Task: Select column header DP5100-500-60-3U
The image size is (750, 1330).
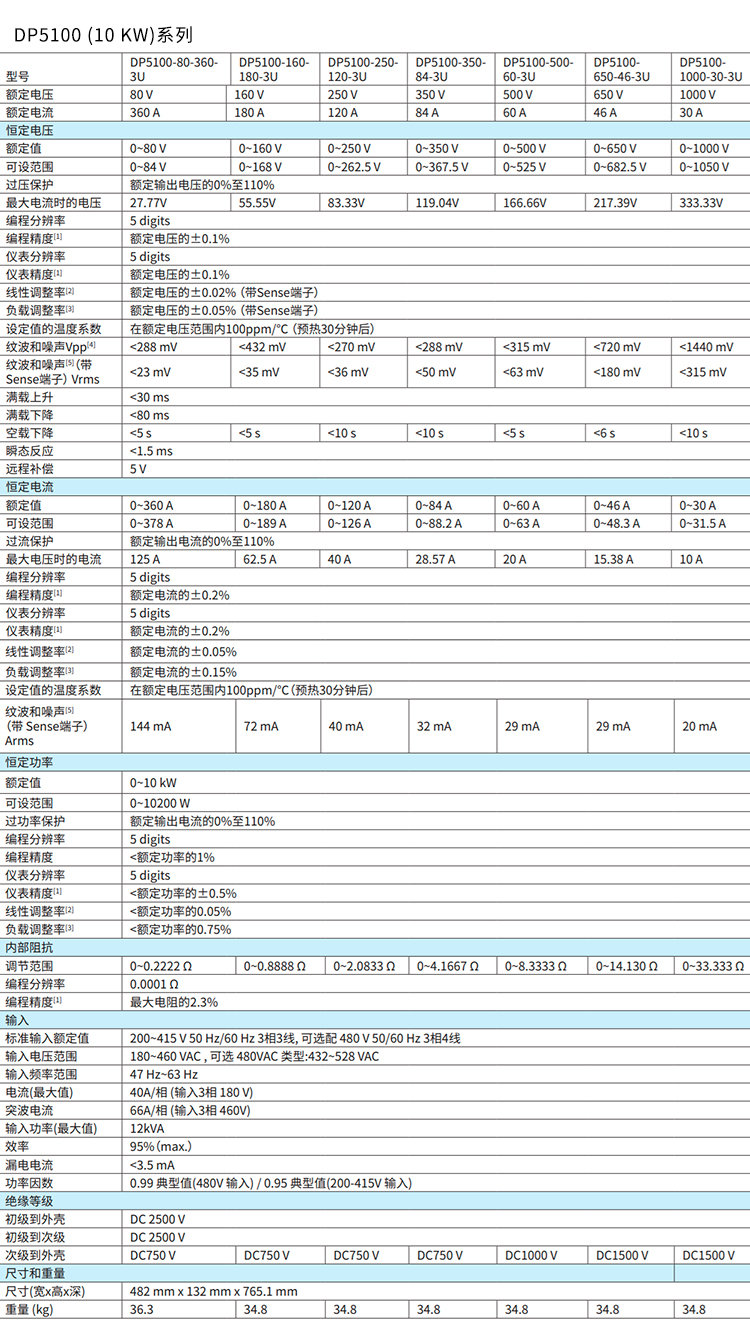Action: [538, 68]
